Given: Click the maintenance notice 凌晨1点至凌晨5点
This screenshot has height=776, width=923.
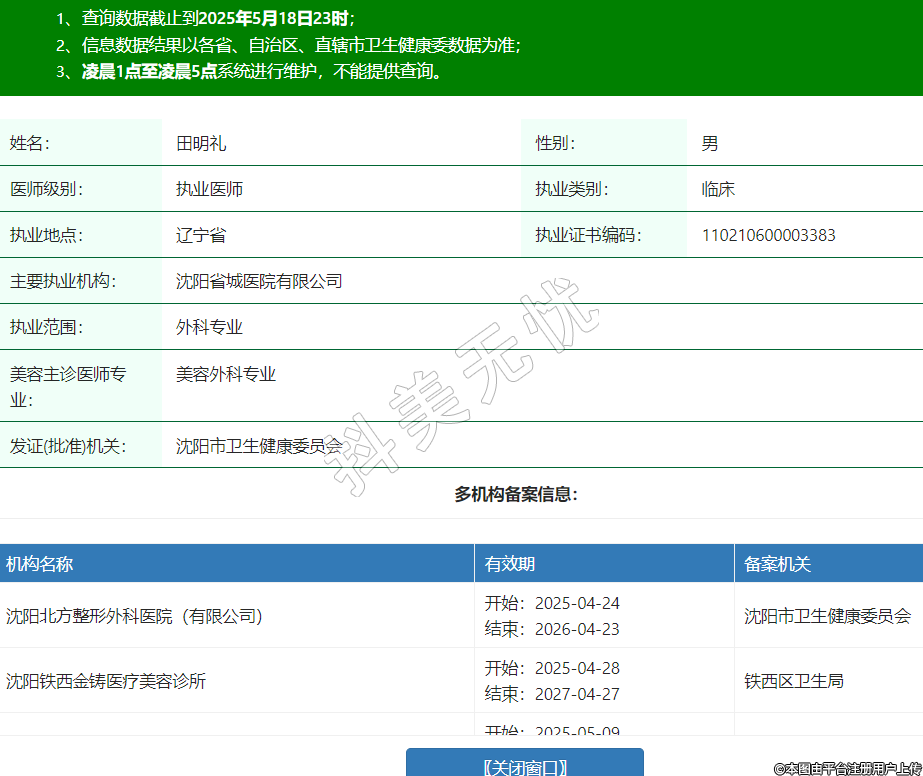Looking at the screenshot, I should tap(149, 71).
